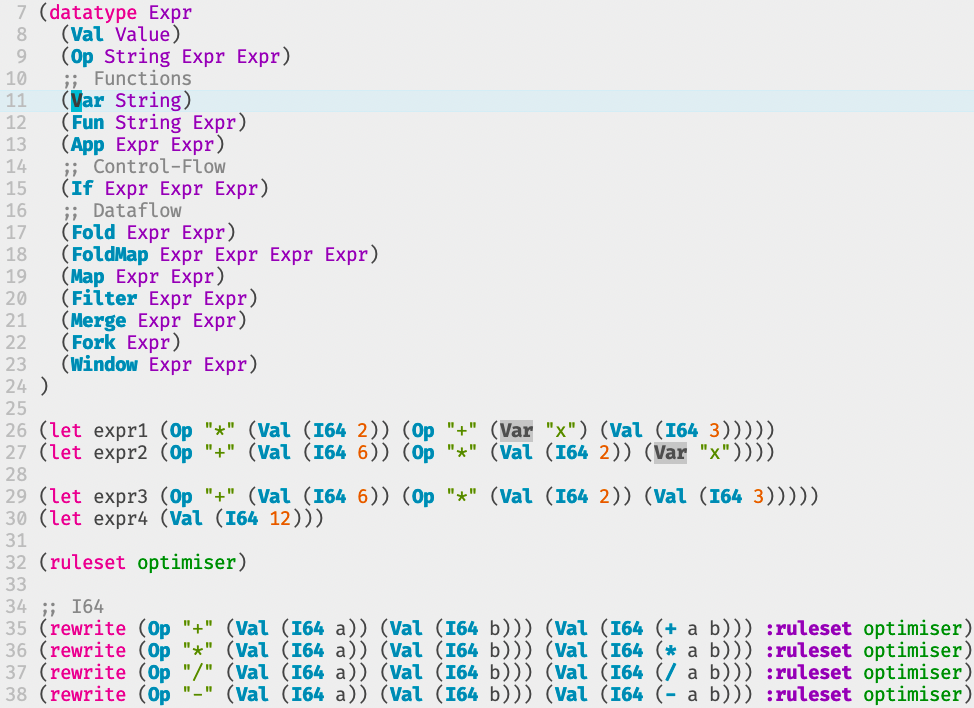The height and width of the screenshot is (708, 974).
Task: Click the "-" string on line 38
Action: tap(198, 694)
